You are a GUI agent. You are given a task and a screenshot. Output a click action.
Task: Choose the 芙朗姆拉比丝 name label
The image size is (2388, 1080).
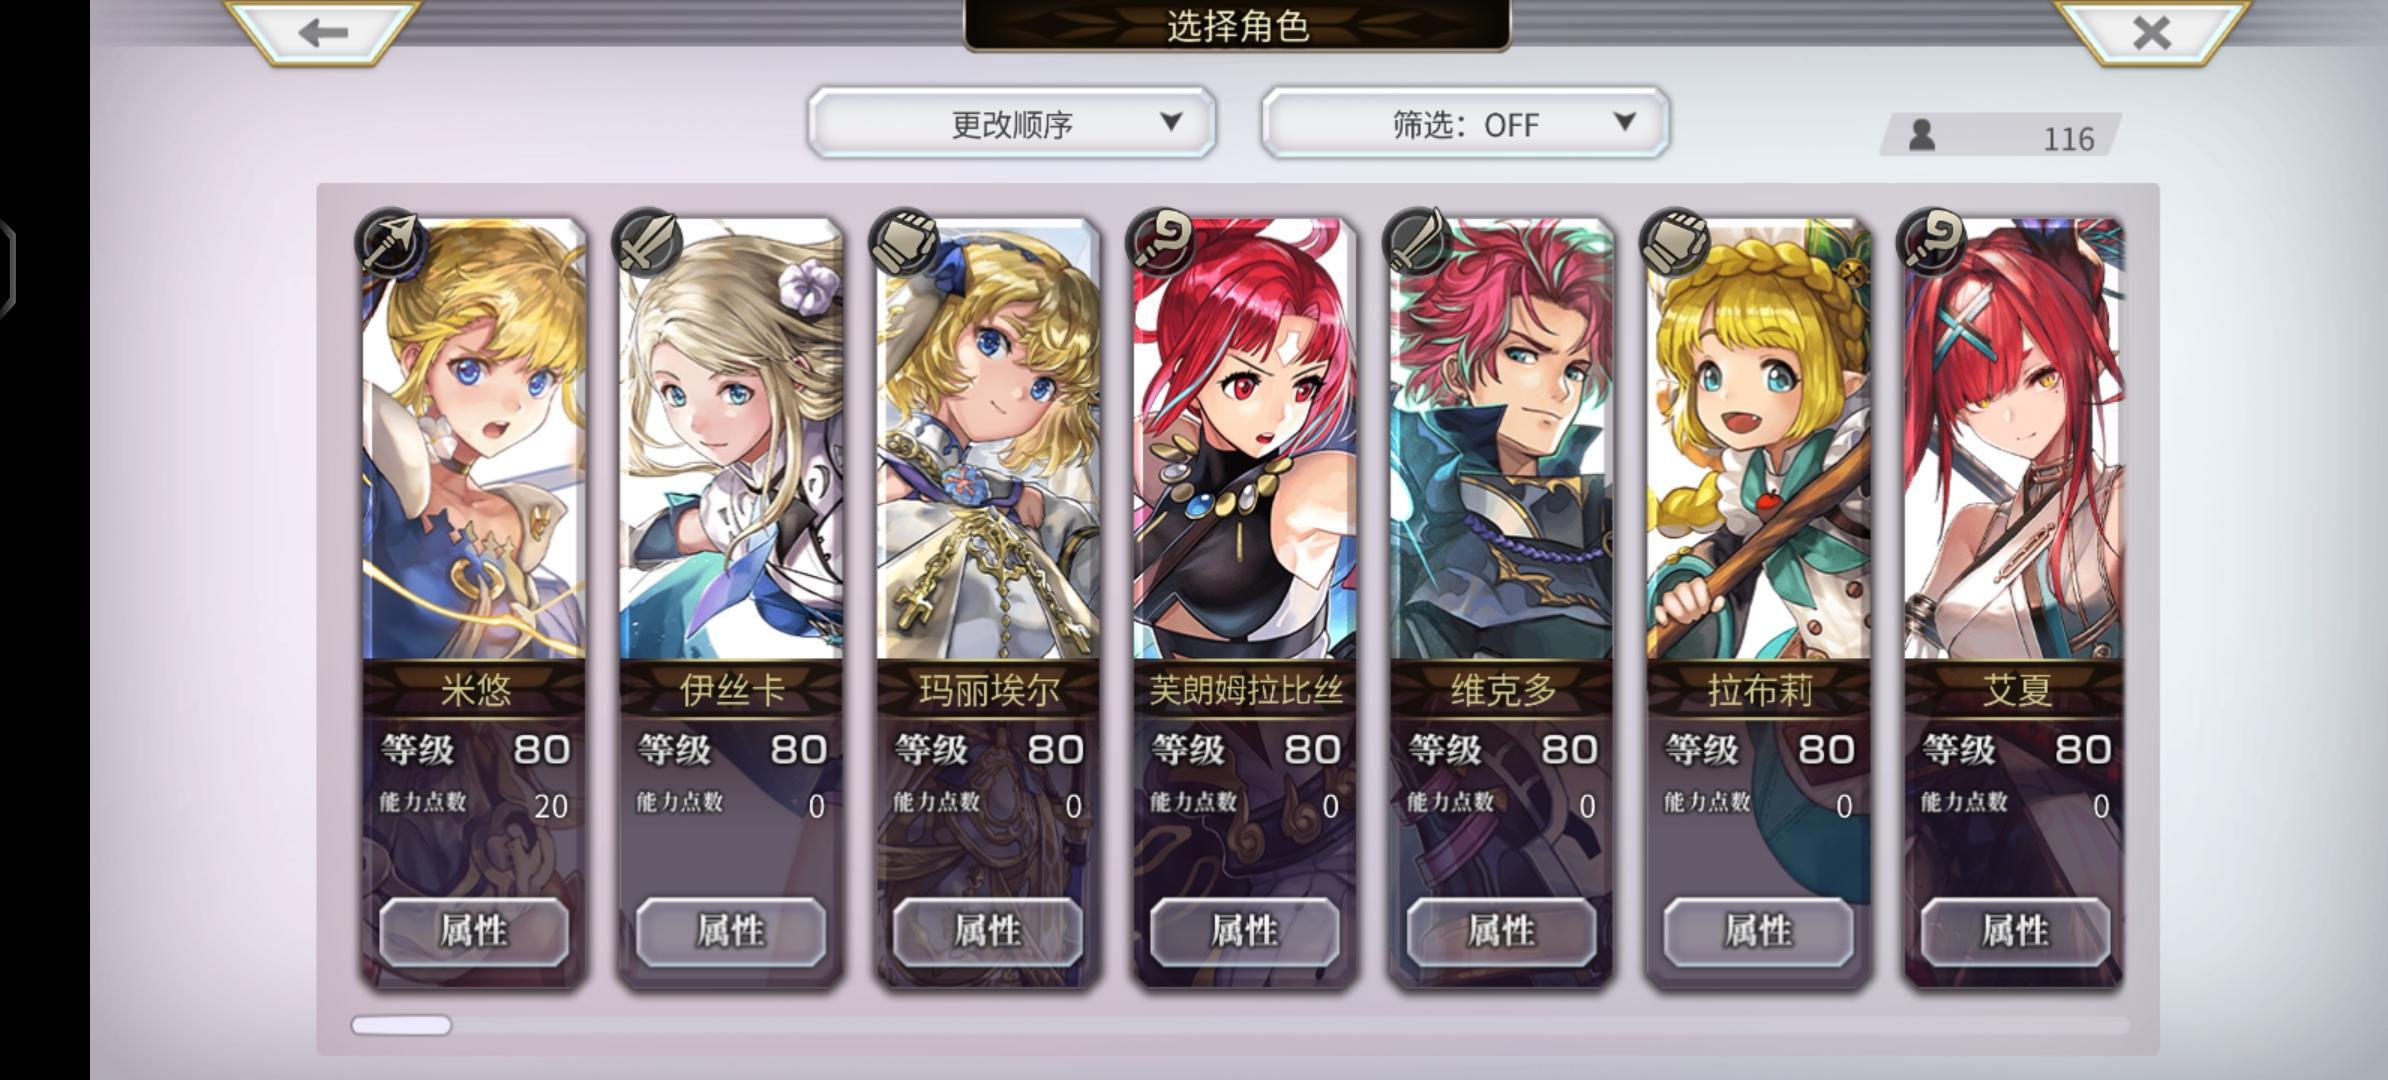tap(1245, 690)
